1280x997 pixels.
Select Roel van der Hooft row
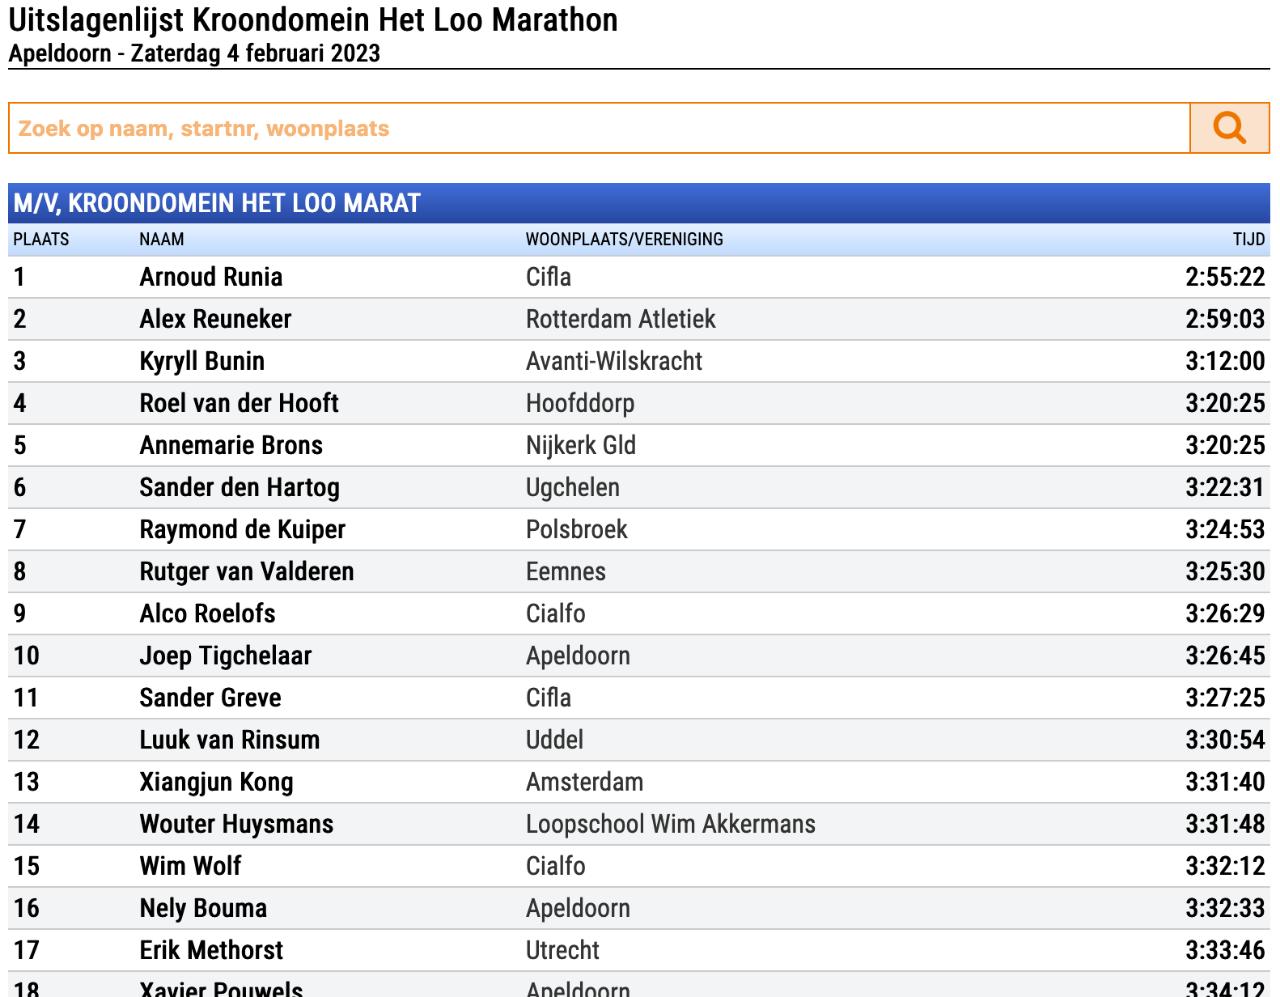click(x=640, y=403)
